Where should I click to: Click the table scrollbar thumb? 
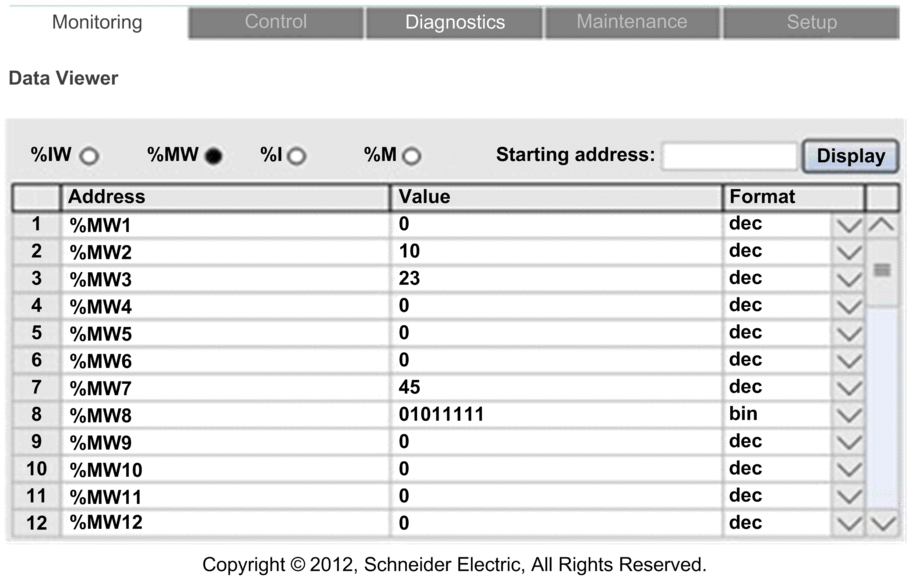coord(882,271)
